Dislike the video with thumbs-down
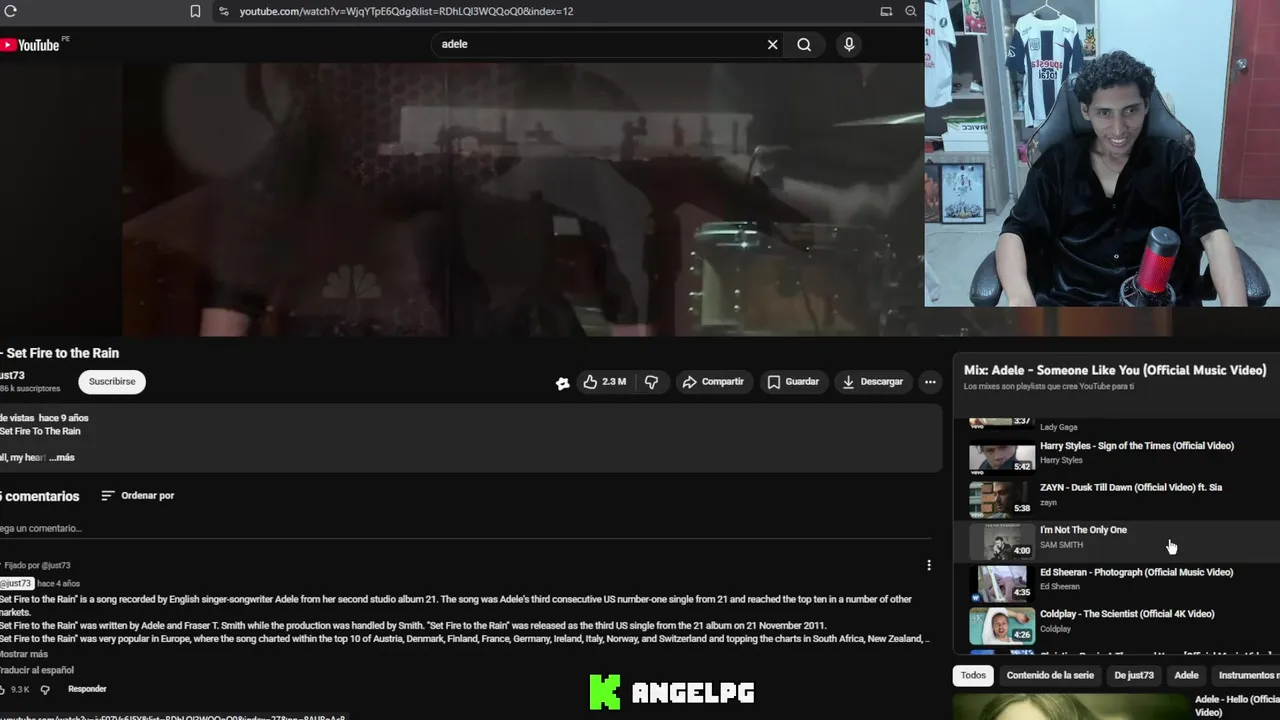Screen dimensions: 1280x720 pyautogui.click(x=651, y=382)
